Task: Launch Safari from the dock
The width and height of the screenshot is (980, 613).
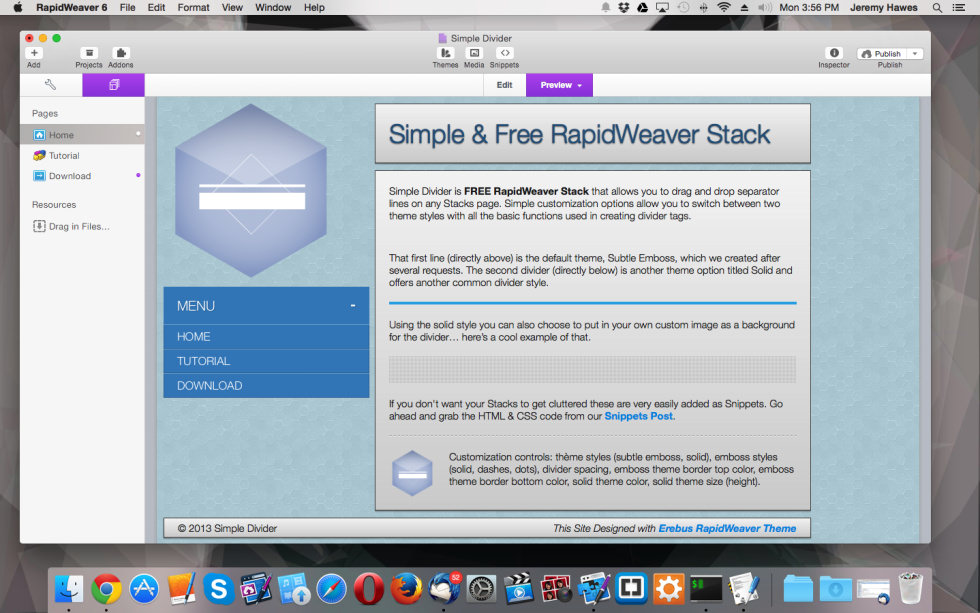Action: point(331,589)
